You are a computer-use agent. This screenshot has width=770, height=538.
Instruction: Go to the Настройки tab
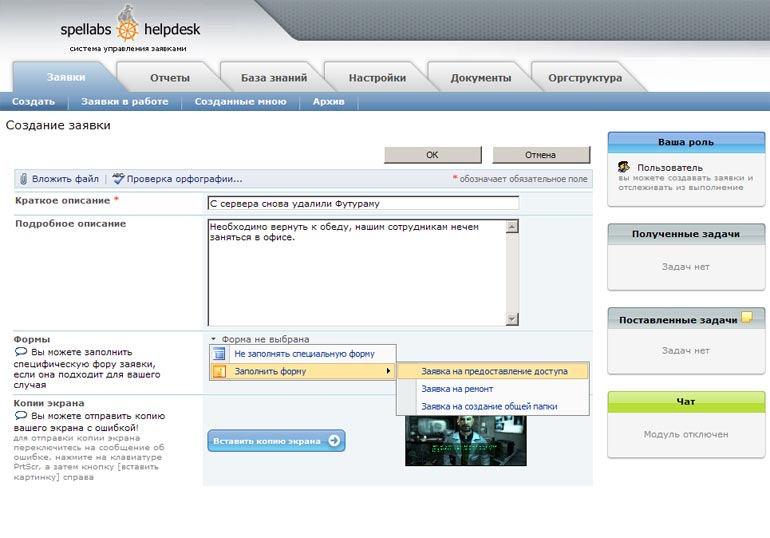point(377,78)
